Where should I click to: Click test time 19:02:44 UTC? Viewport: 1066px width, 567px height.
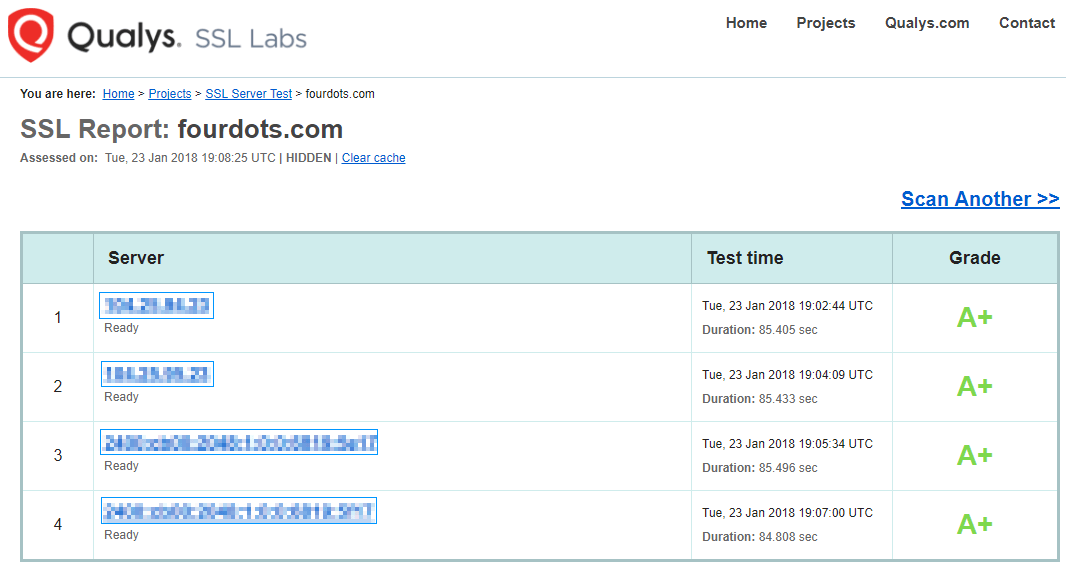pyautogui.click(x=787, y=306)
